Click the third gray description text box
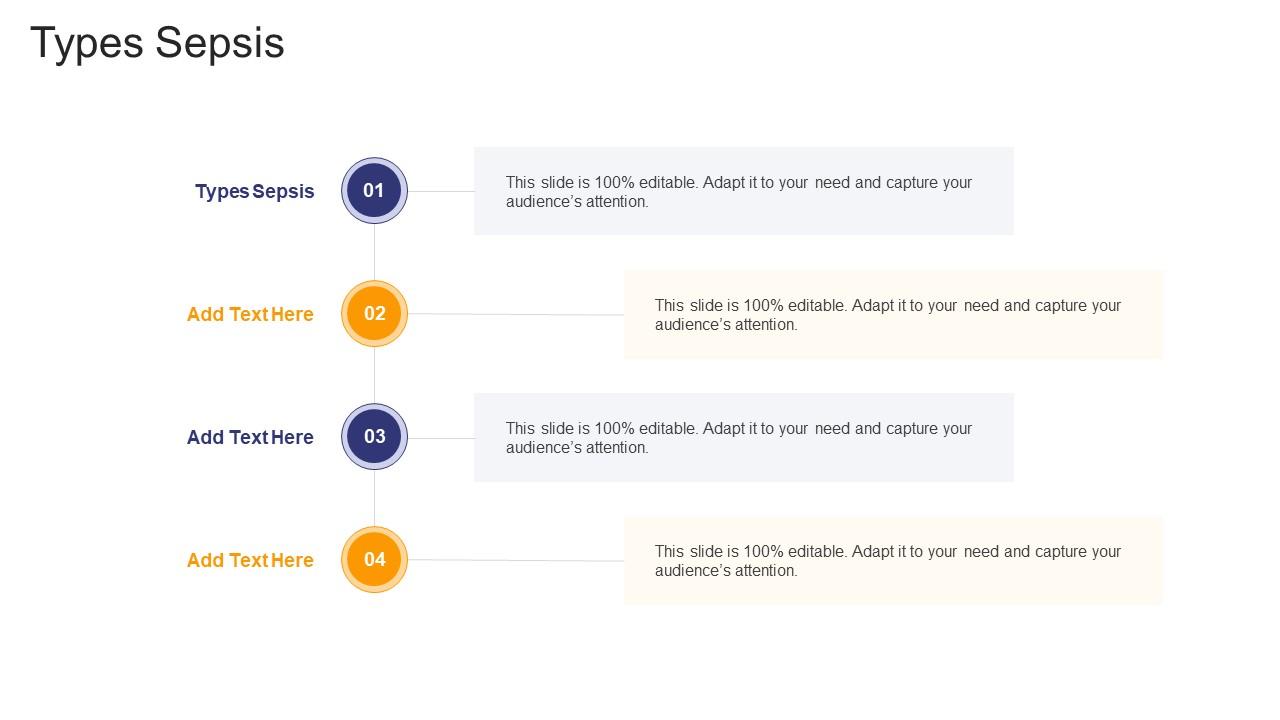The width and height of the screenshot is (1280, 720). (744, 437)
